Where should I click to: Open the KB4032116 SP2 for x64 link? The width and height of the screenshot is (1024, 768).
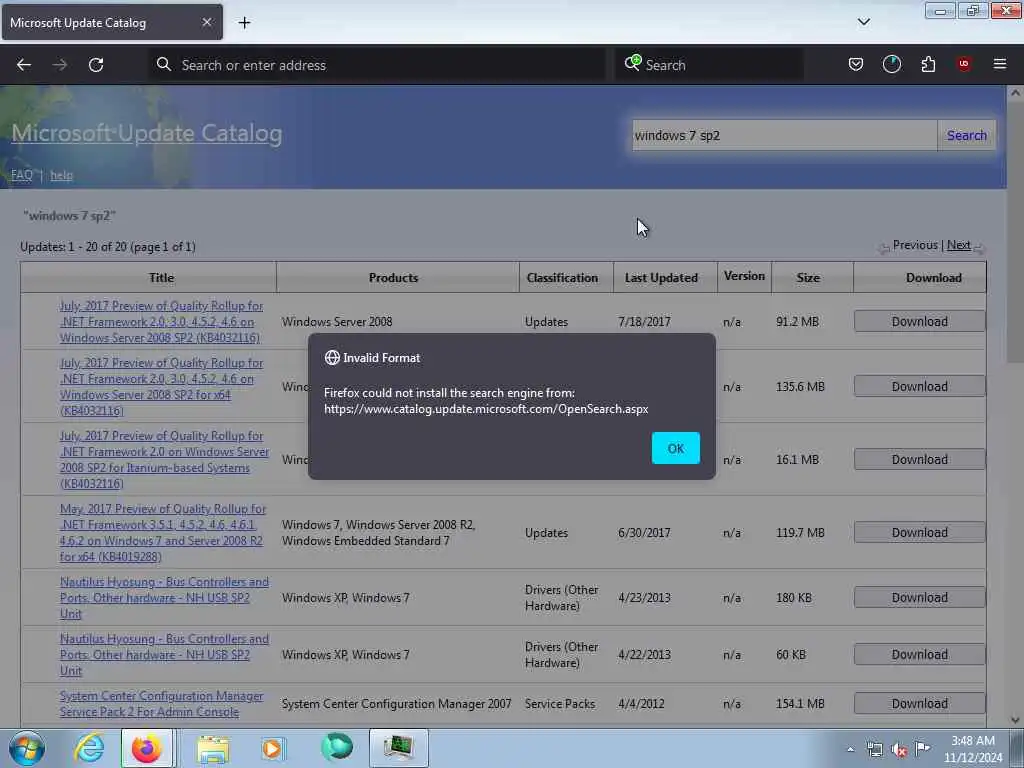[x=161, y=387]
